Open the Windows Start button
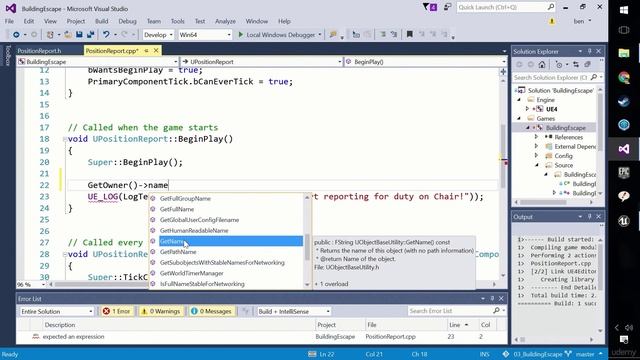 point(624,10)
